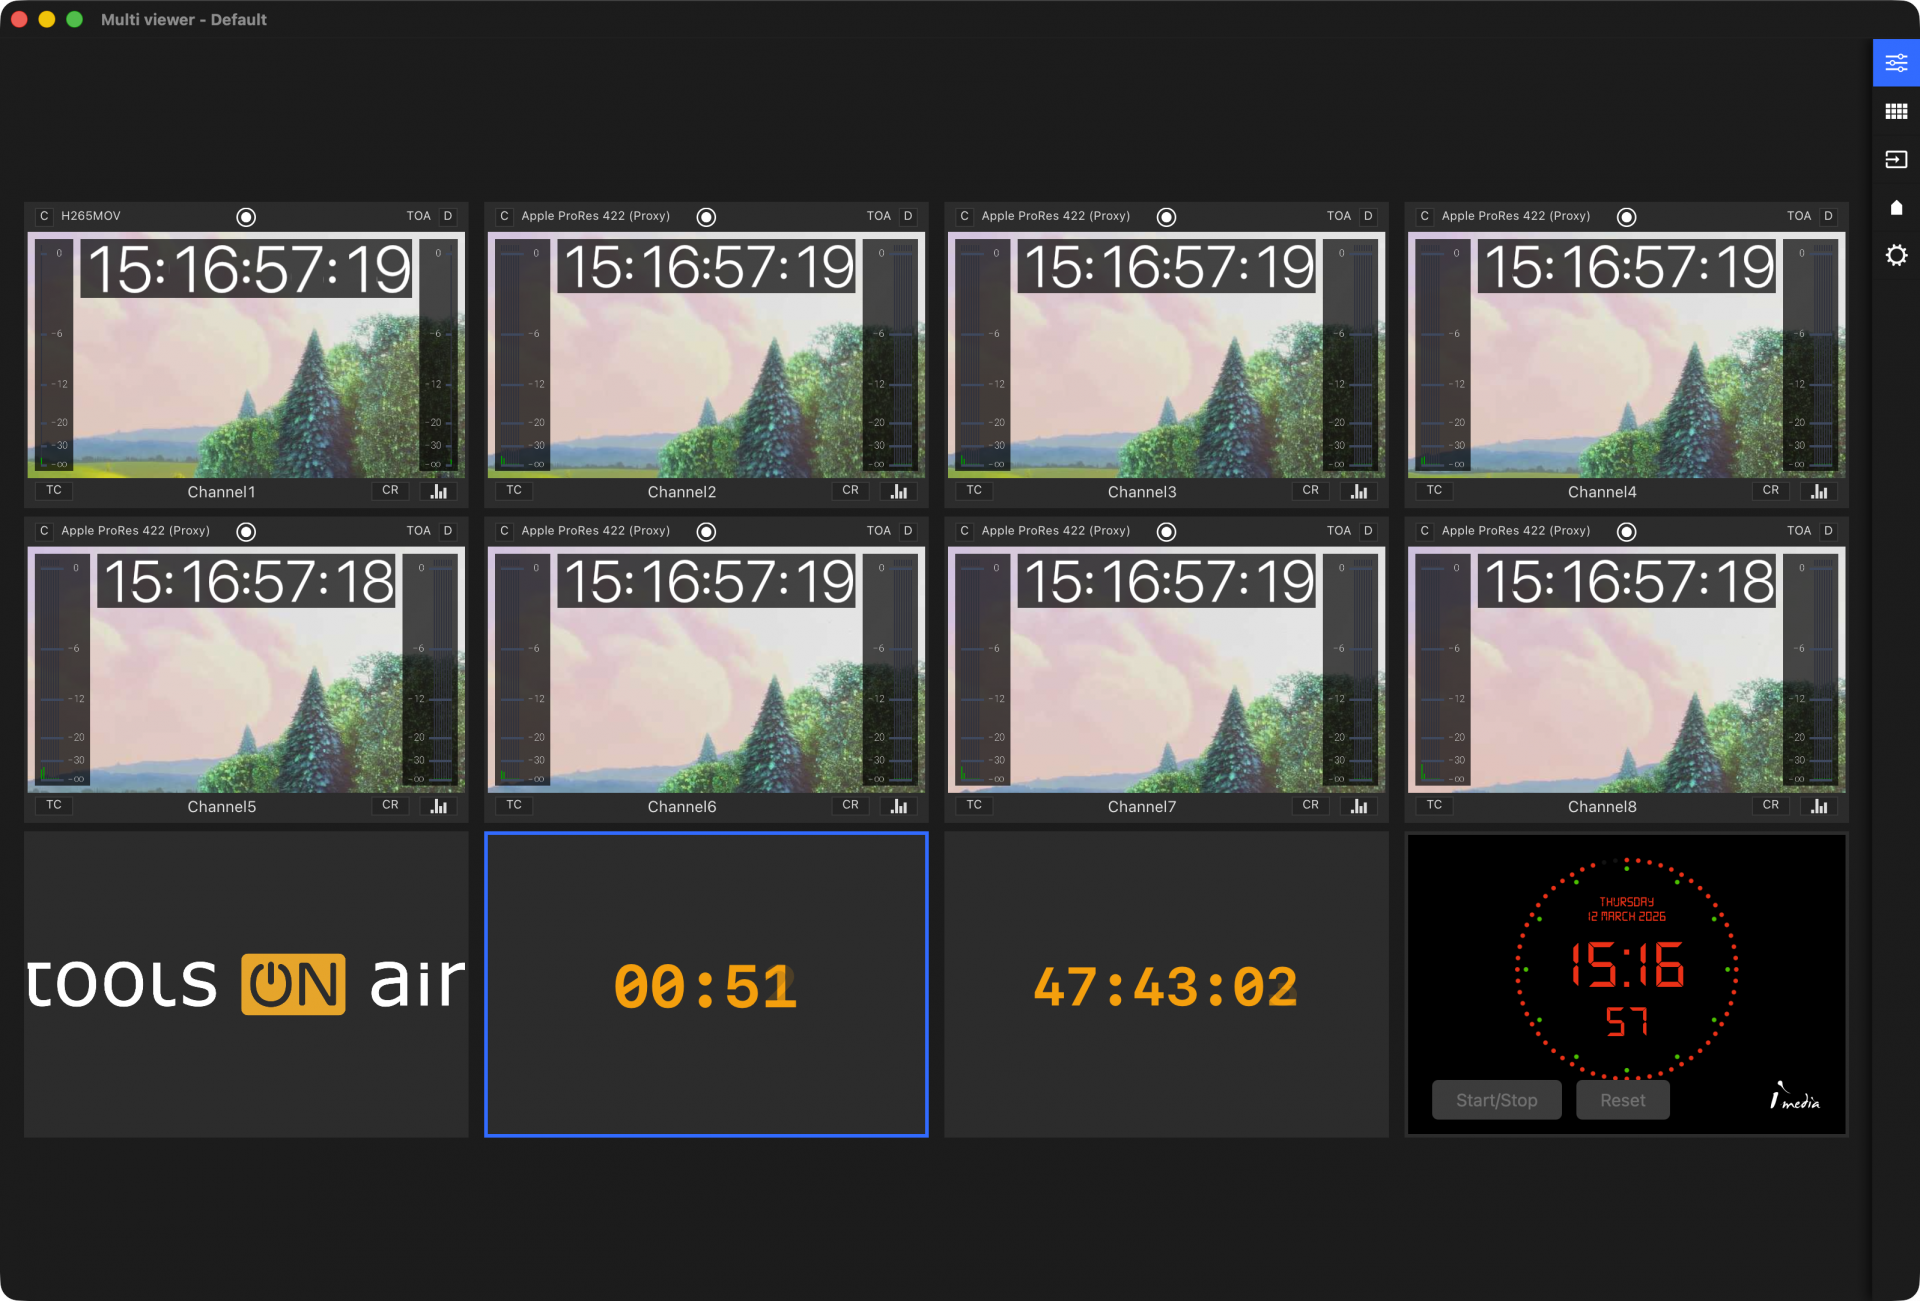
Task: Select the 47:43:02 timer tile
Action: [1166, 985]
